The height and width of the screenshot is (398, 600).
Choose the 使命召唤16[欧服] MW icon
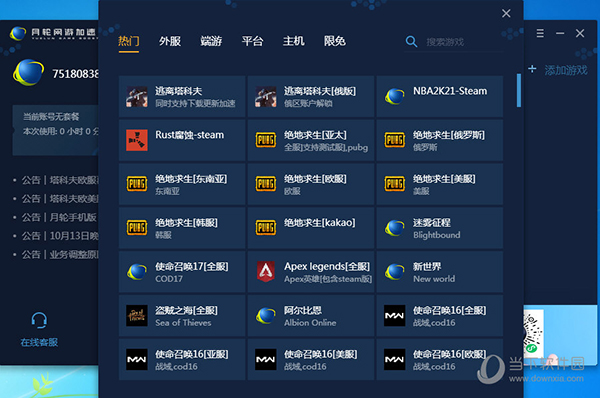click(x=395, y=359)
